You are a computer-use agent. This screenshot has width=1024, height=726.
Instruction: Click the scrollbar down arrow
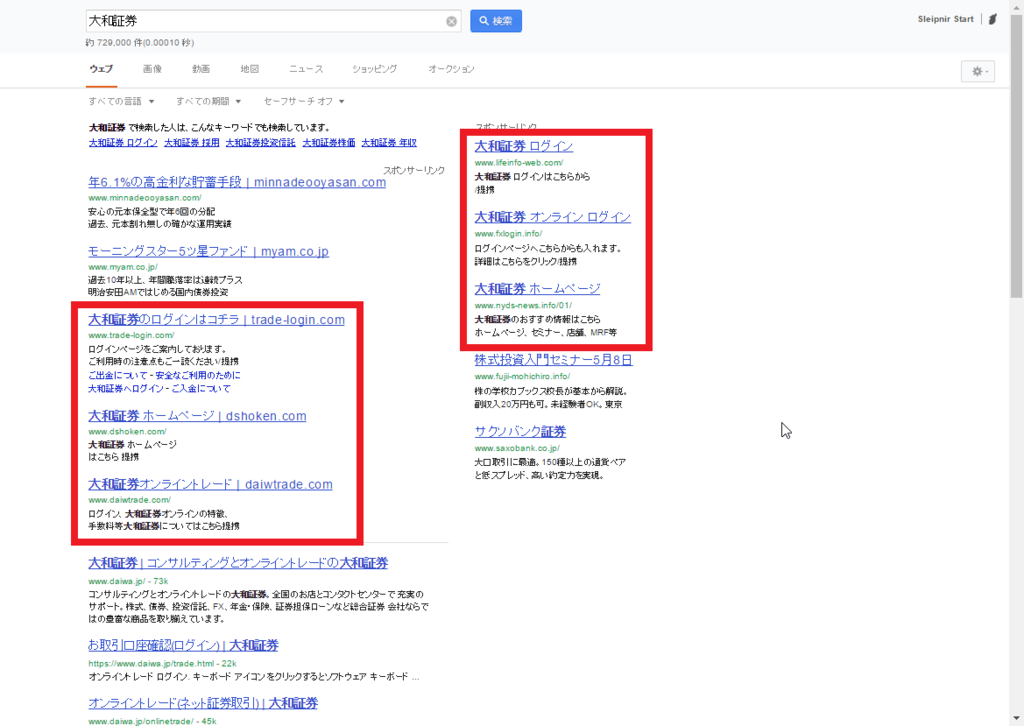click(1016, 719)
